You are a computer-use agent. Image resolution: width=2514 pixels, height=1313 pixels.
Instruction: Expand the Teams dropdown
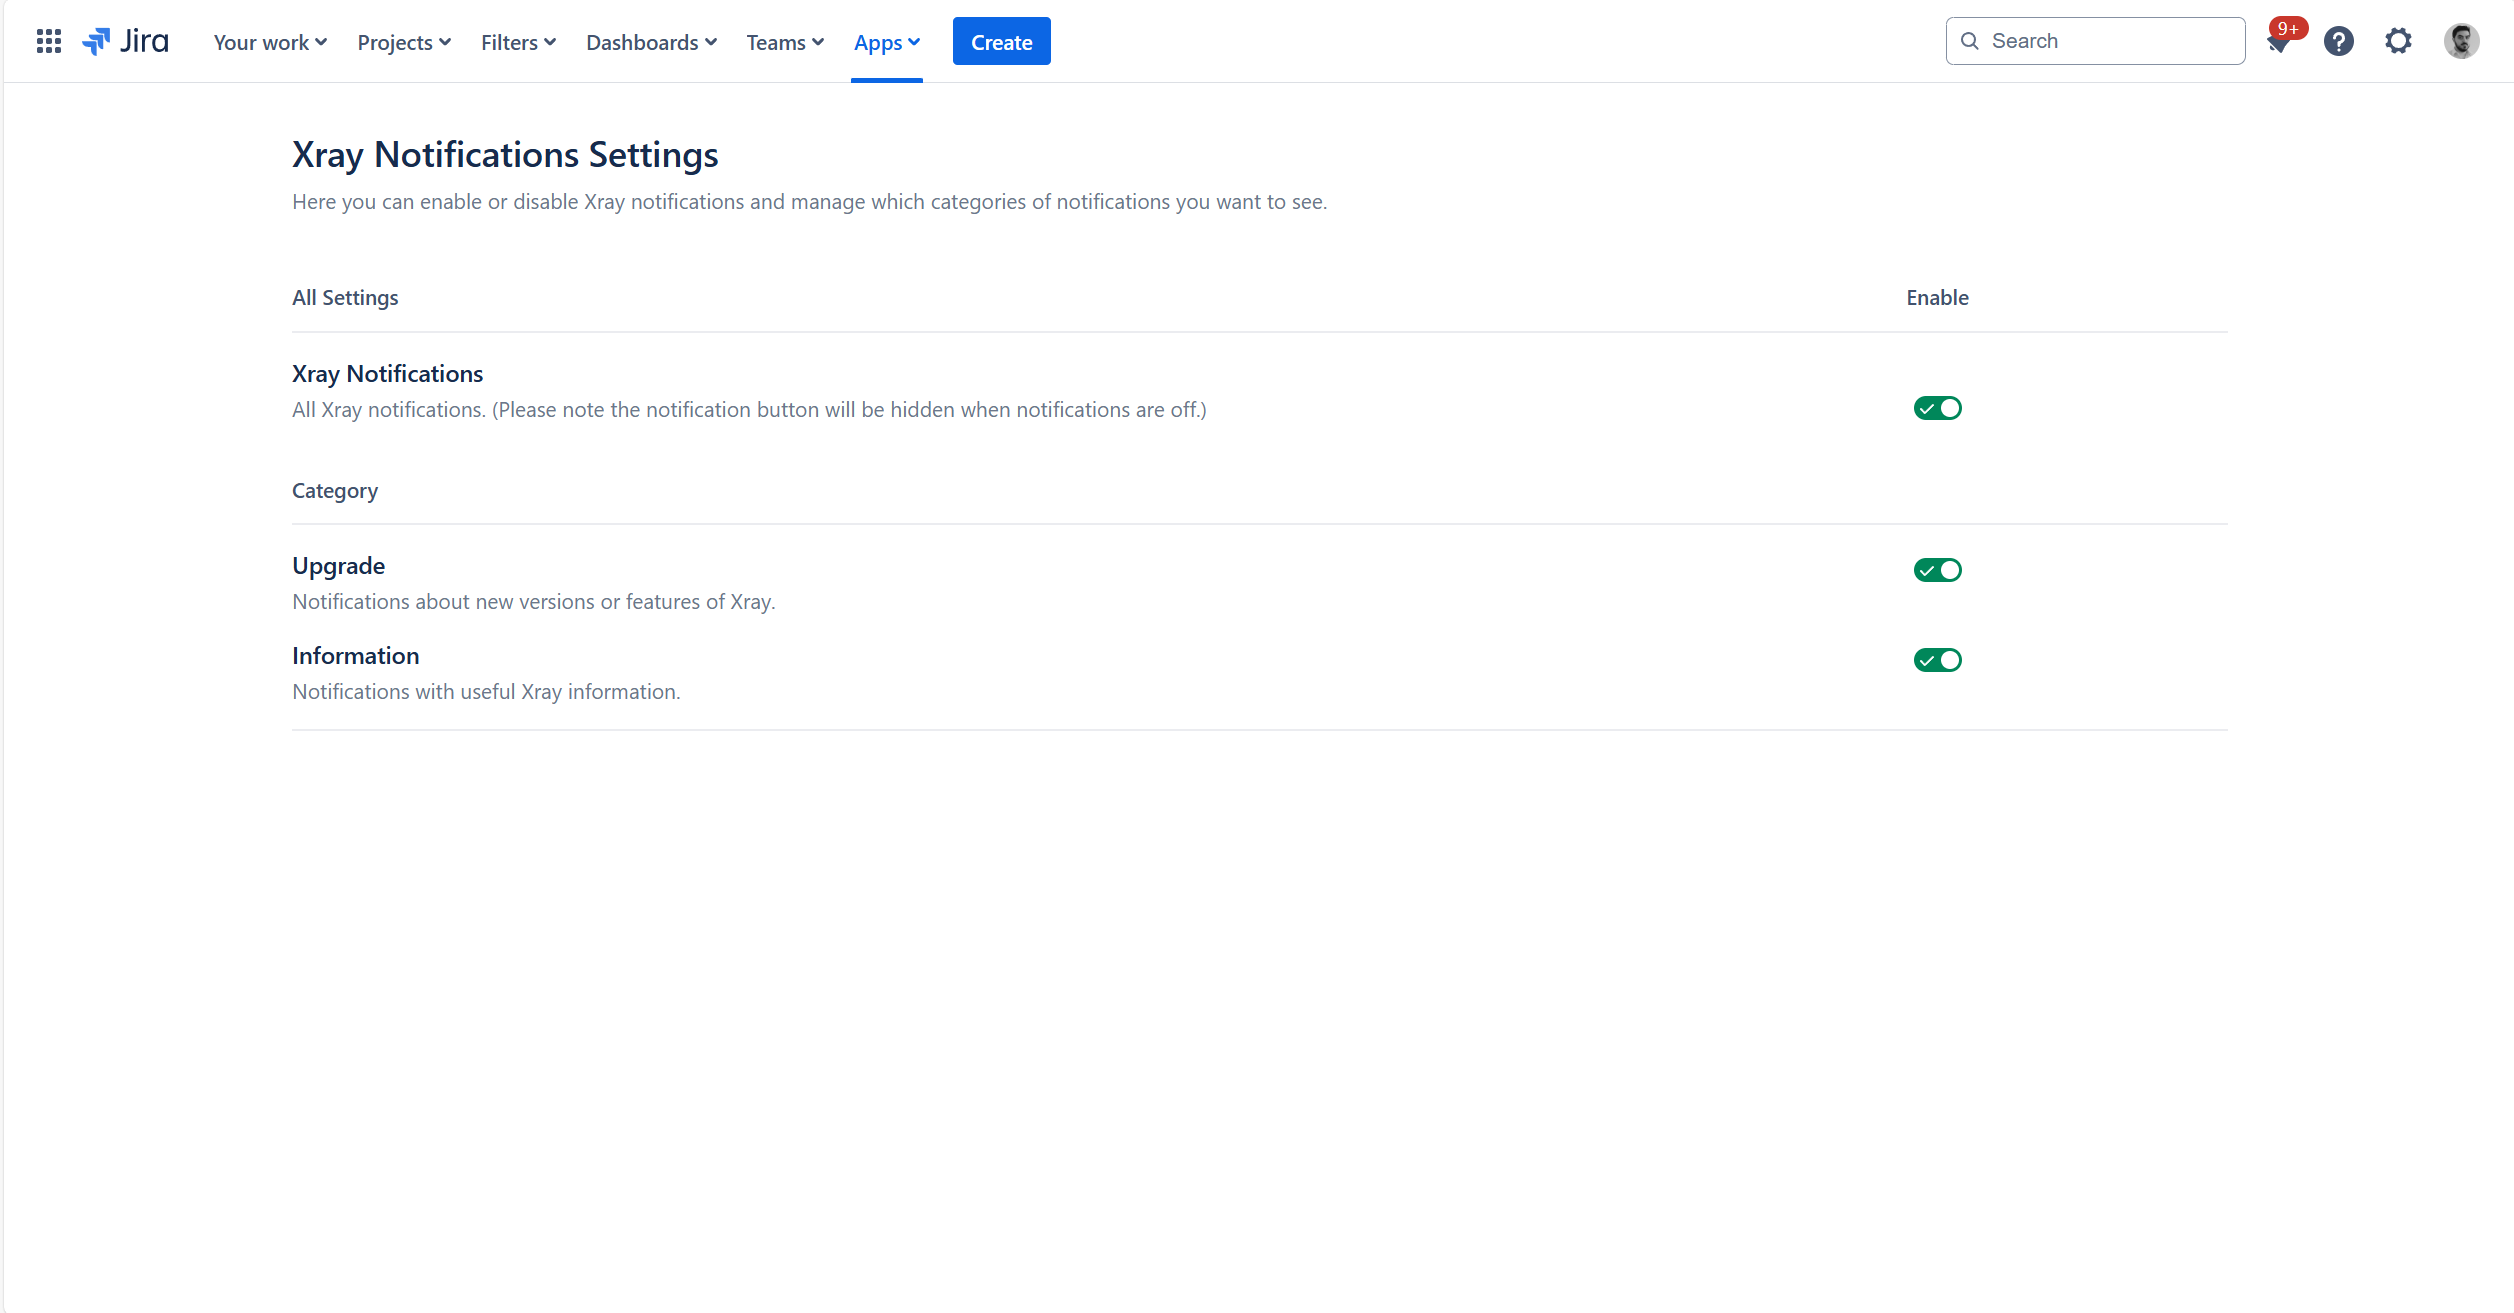point(785,42)
